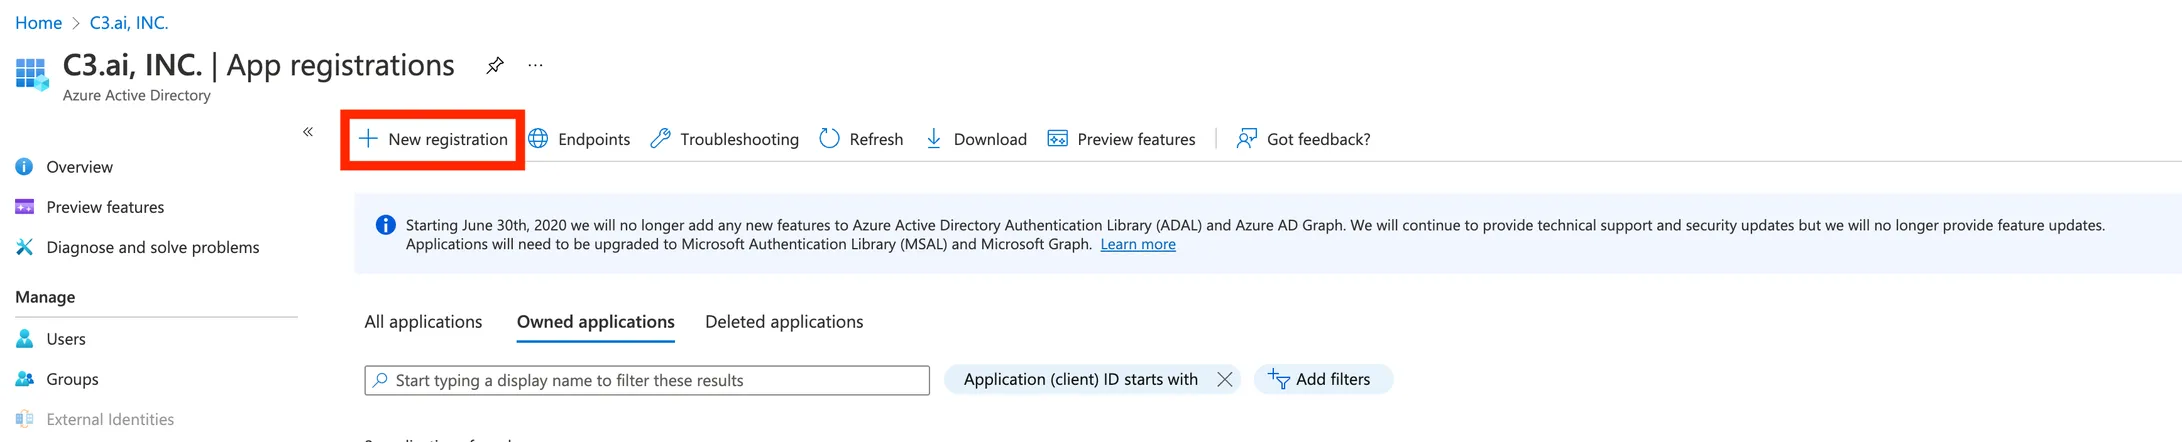
Task: Open Diagnose and solve problems
Action: pos(152,247)
